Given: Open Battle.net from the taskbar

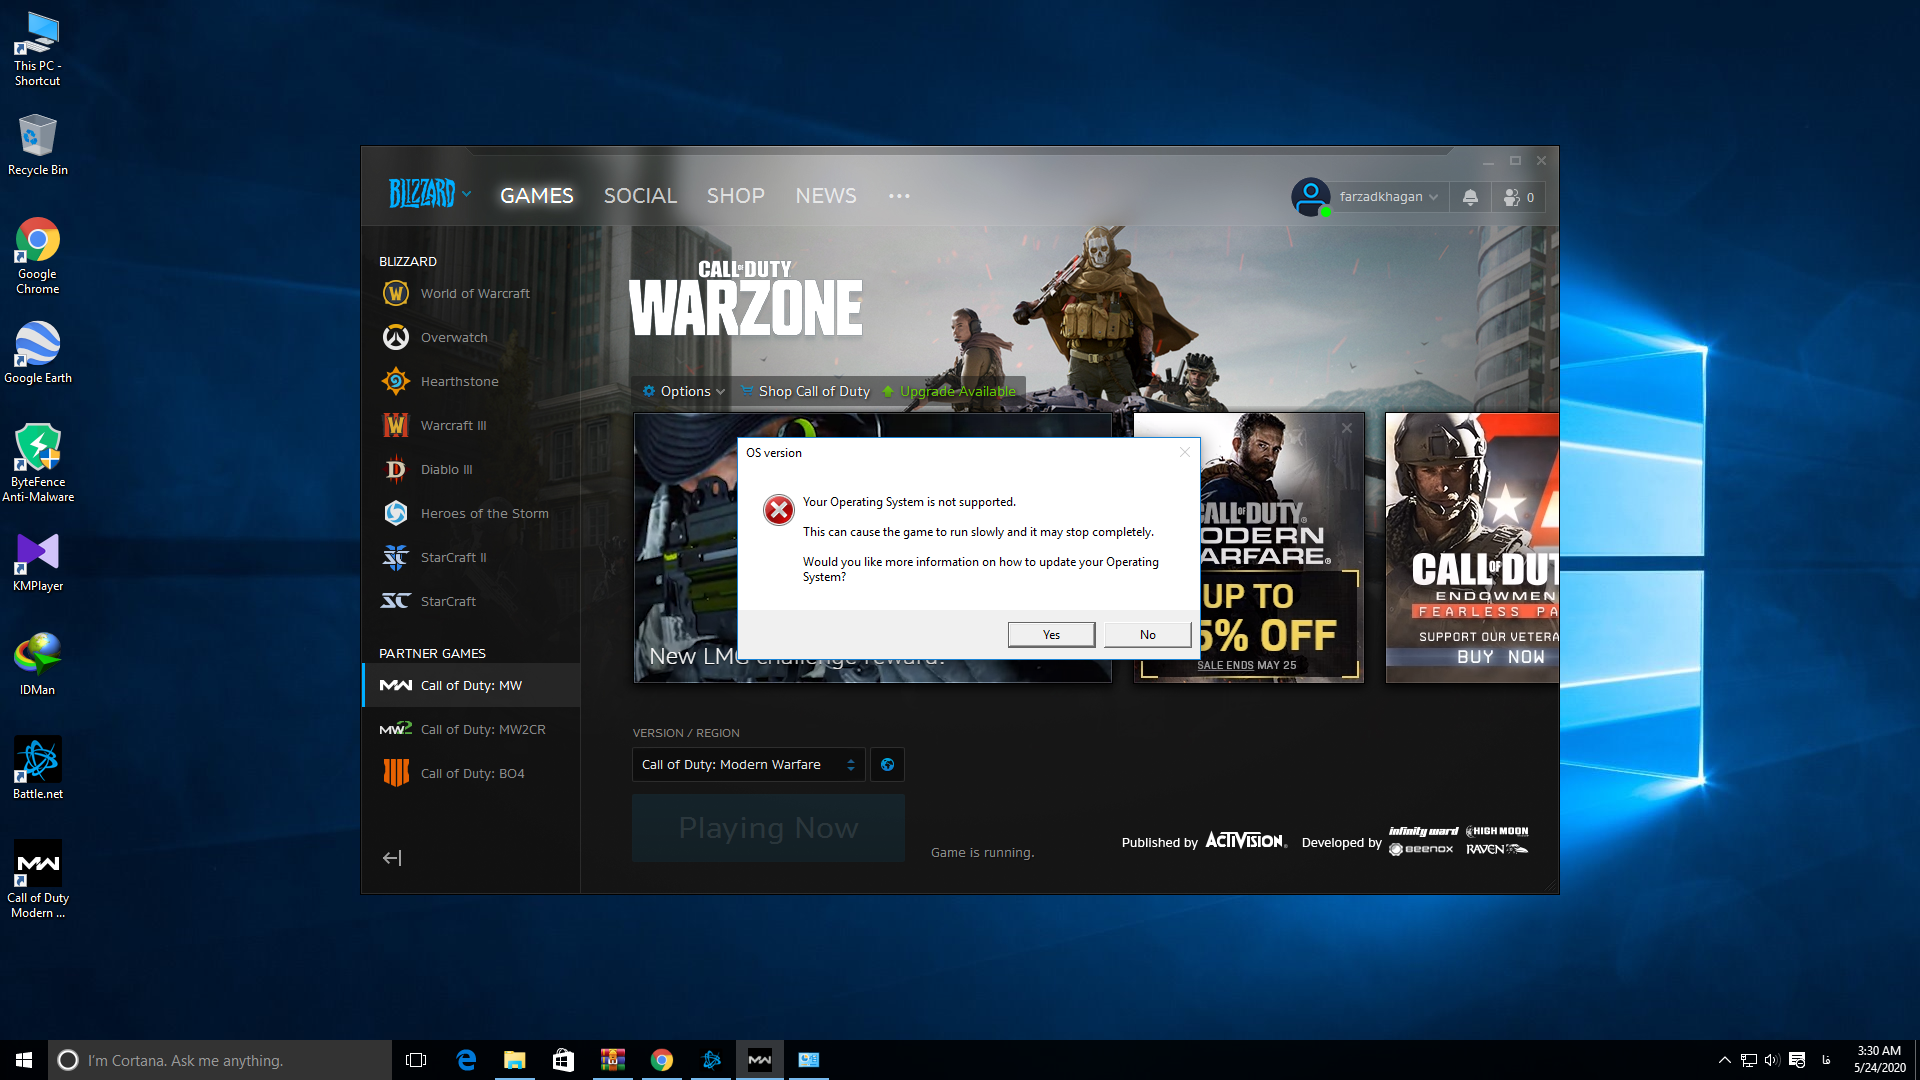Looking at the screenshot, I should click(711, 1060).
